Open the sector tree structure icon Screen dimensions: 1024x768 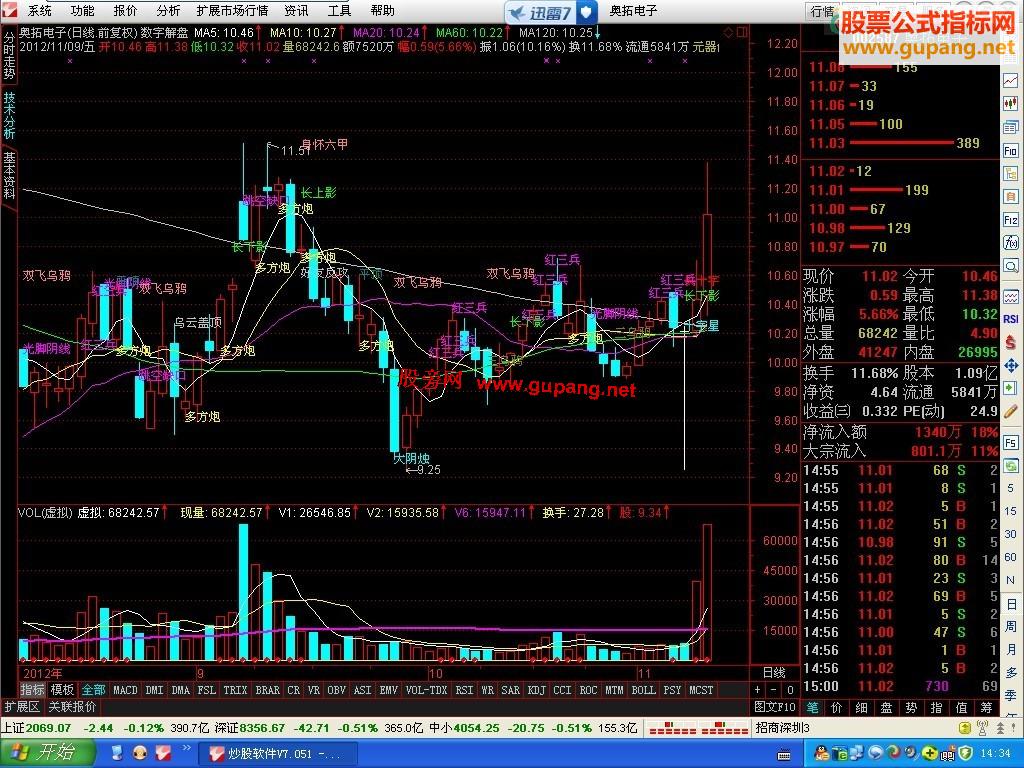tap(1010, 173)
